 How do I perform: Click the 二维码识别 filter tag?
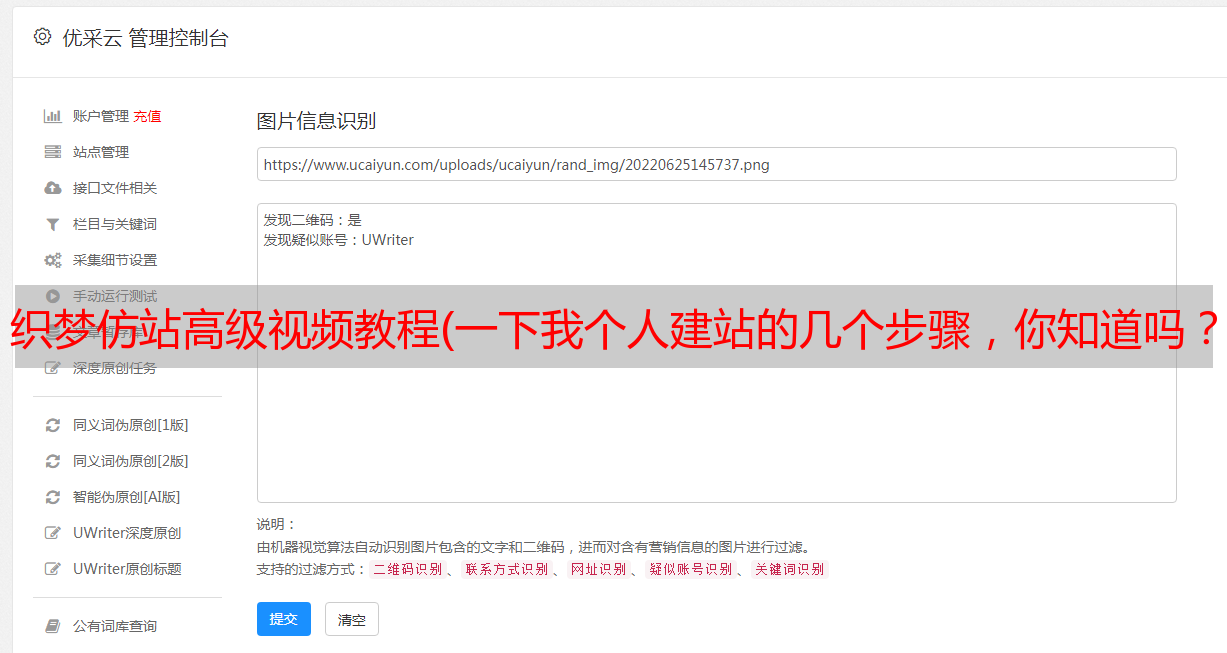coord(407,569)
